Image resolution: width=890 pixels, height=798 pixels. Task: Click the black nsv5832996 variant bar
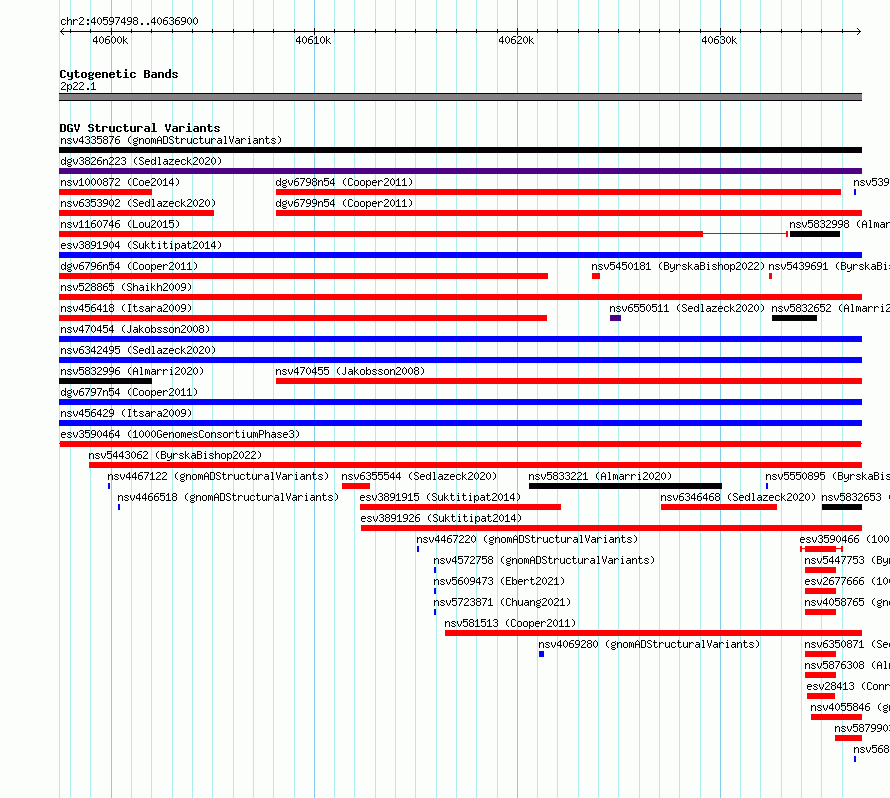[106, 381]
